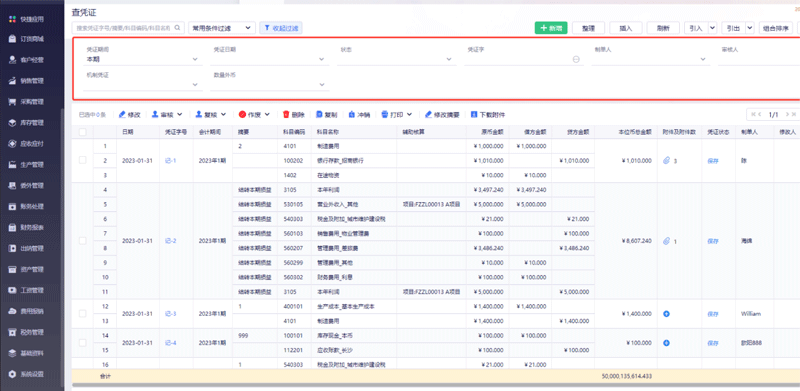Open voucher link 记-3
Viewport: 800px width, 391px height.
click(170, 313)
